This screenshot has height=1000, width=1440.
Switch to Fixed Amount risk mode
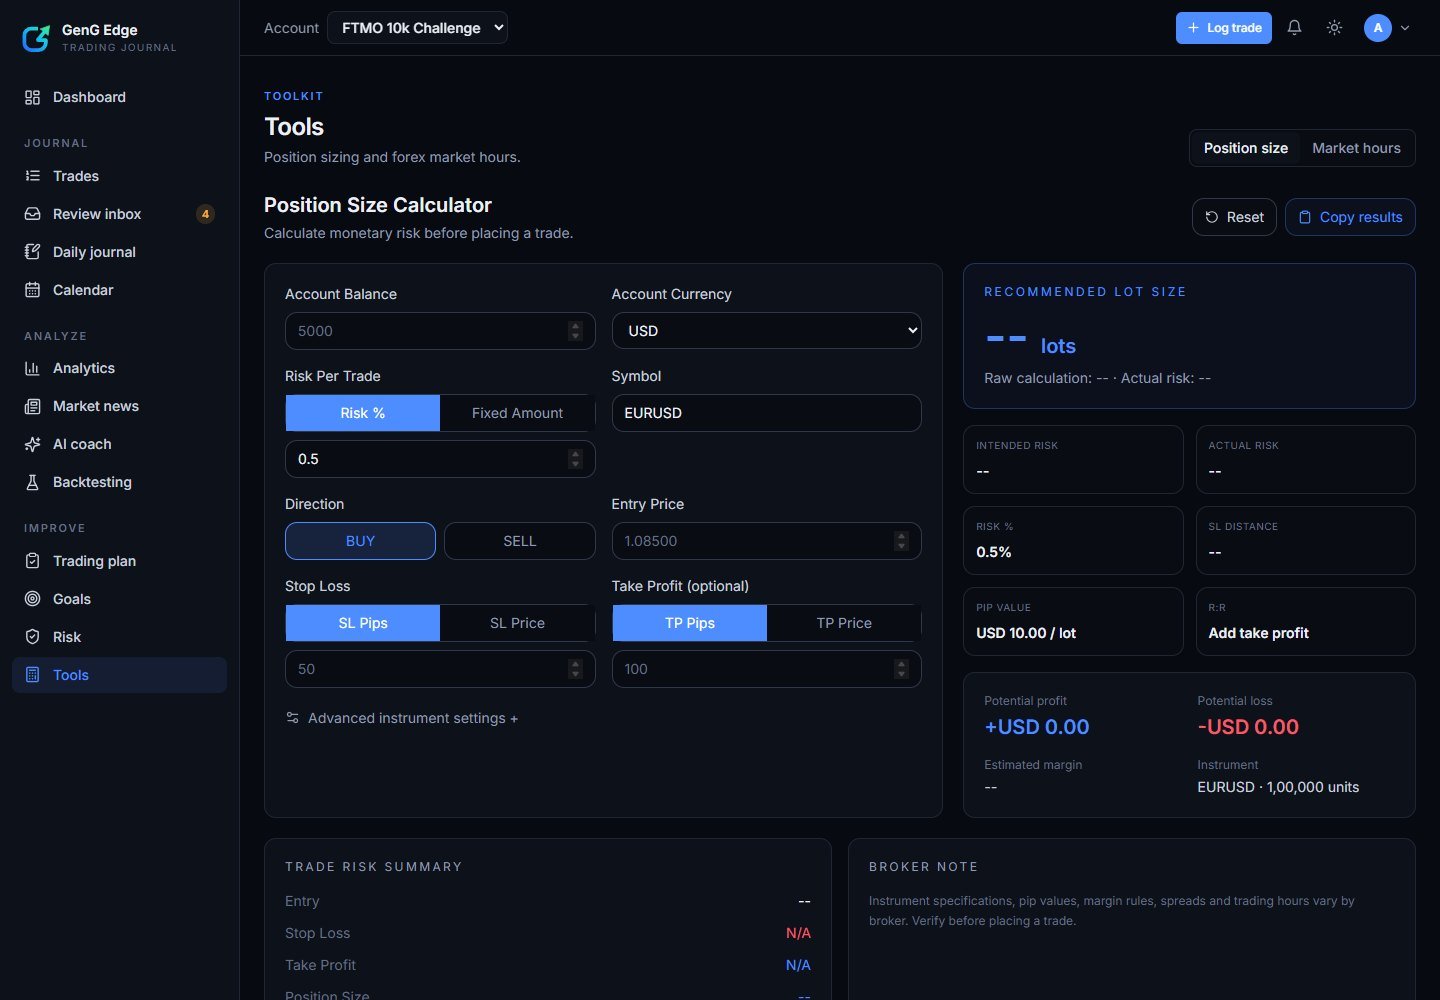(x=517, y=413)
